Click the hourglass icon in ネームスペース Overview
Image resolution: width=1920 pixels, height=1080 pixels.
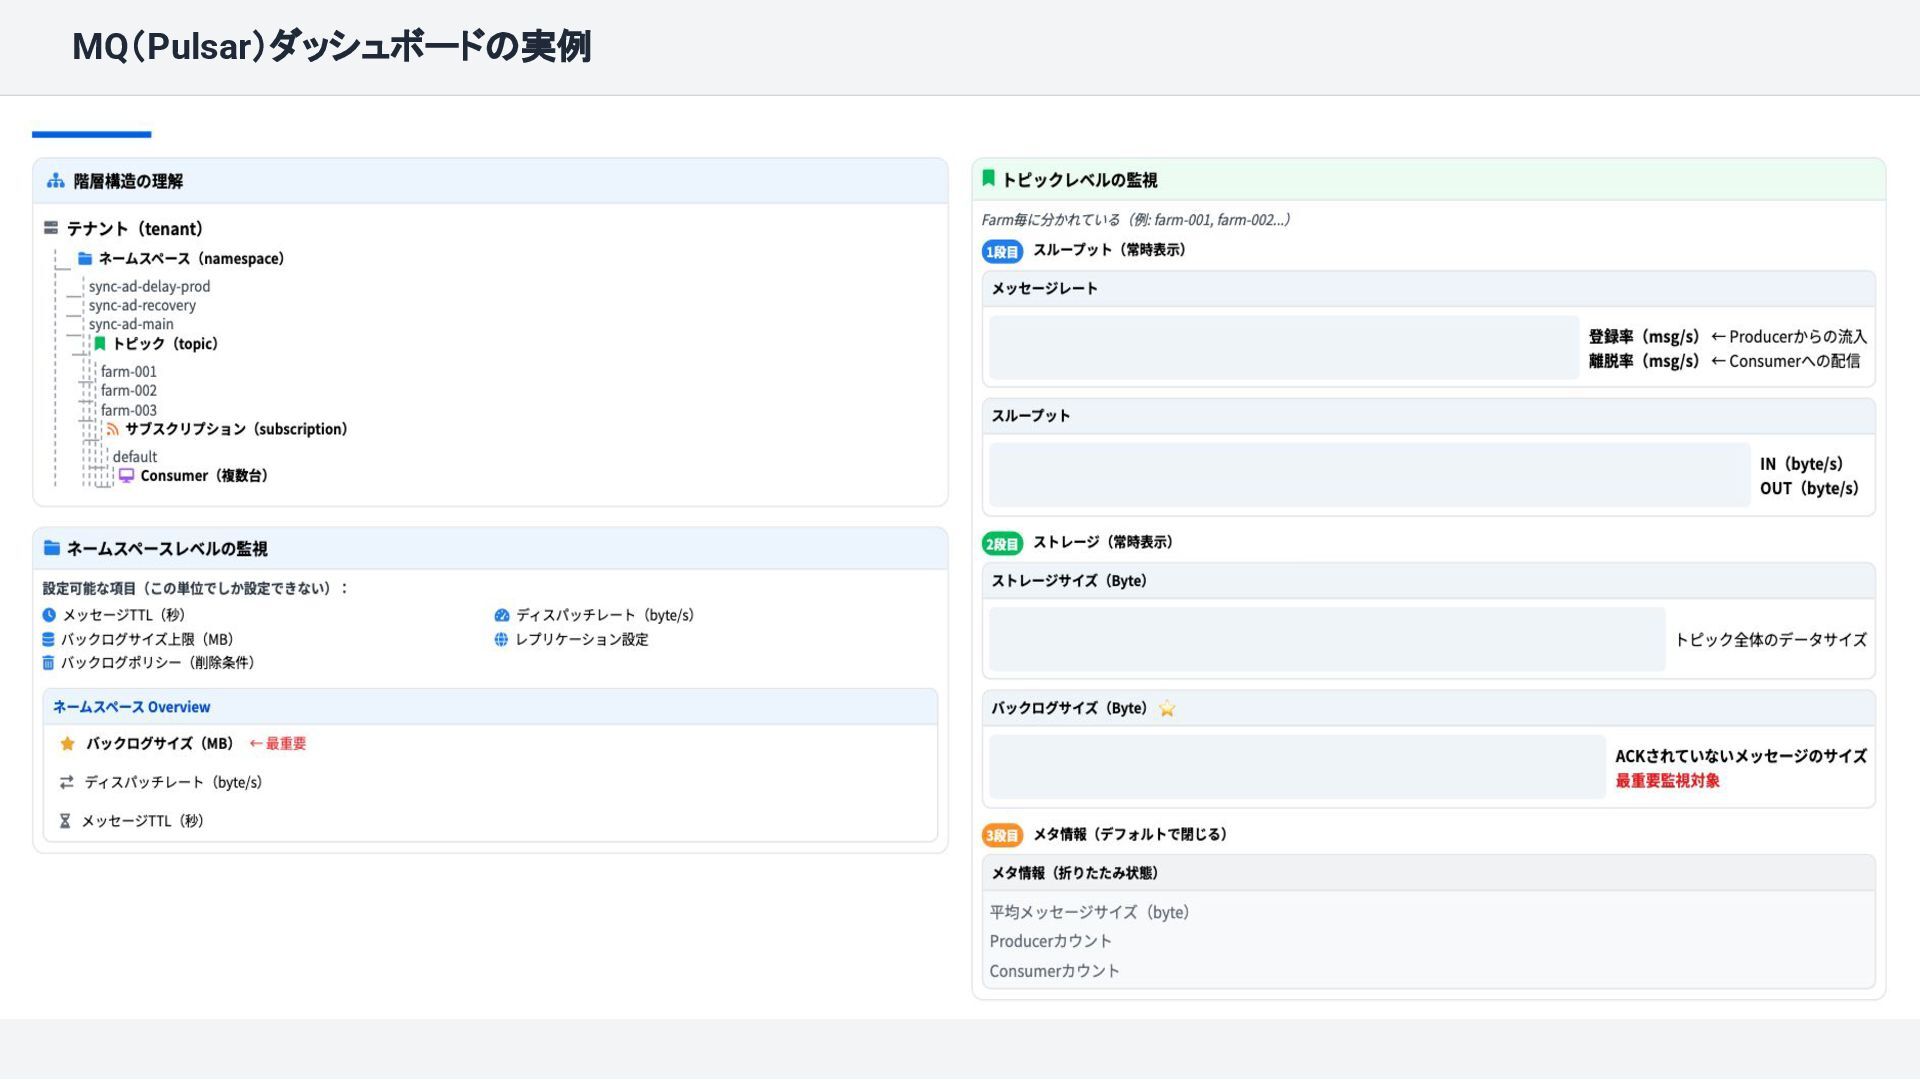coord(65,821)
